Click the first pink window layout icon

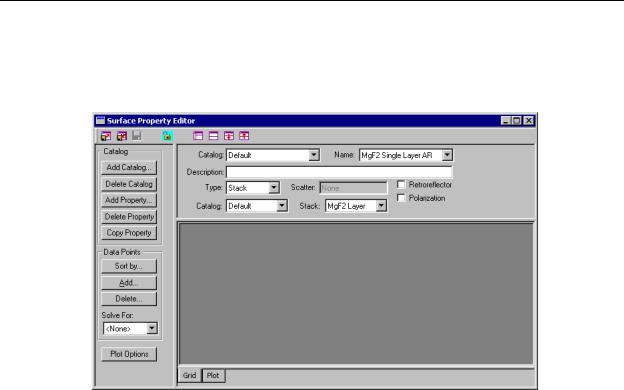pyautogui.click(x=198, y=136)
